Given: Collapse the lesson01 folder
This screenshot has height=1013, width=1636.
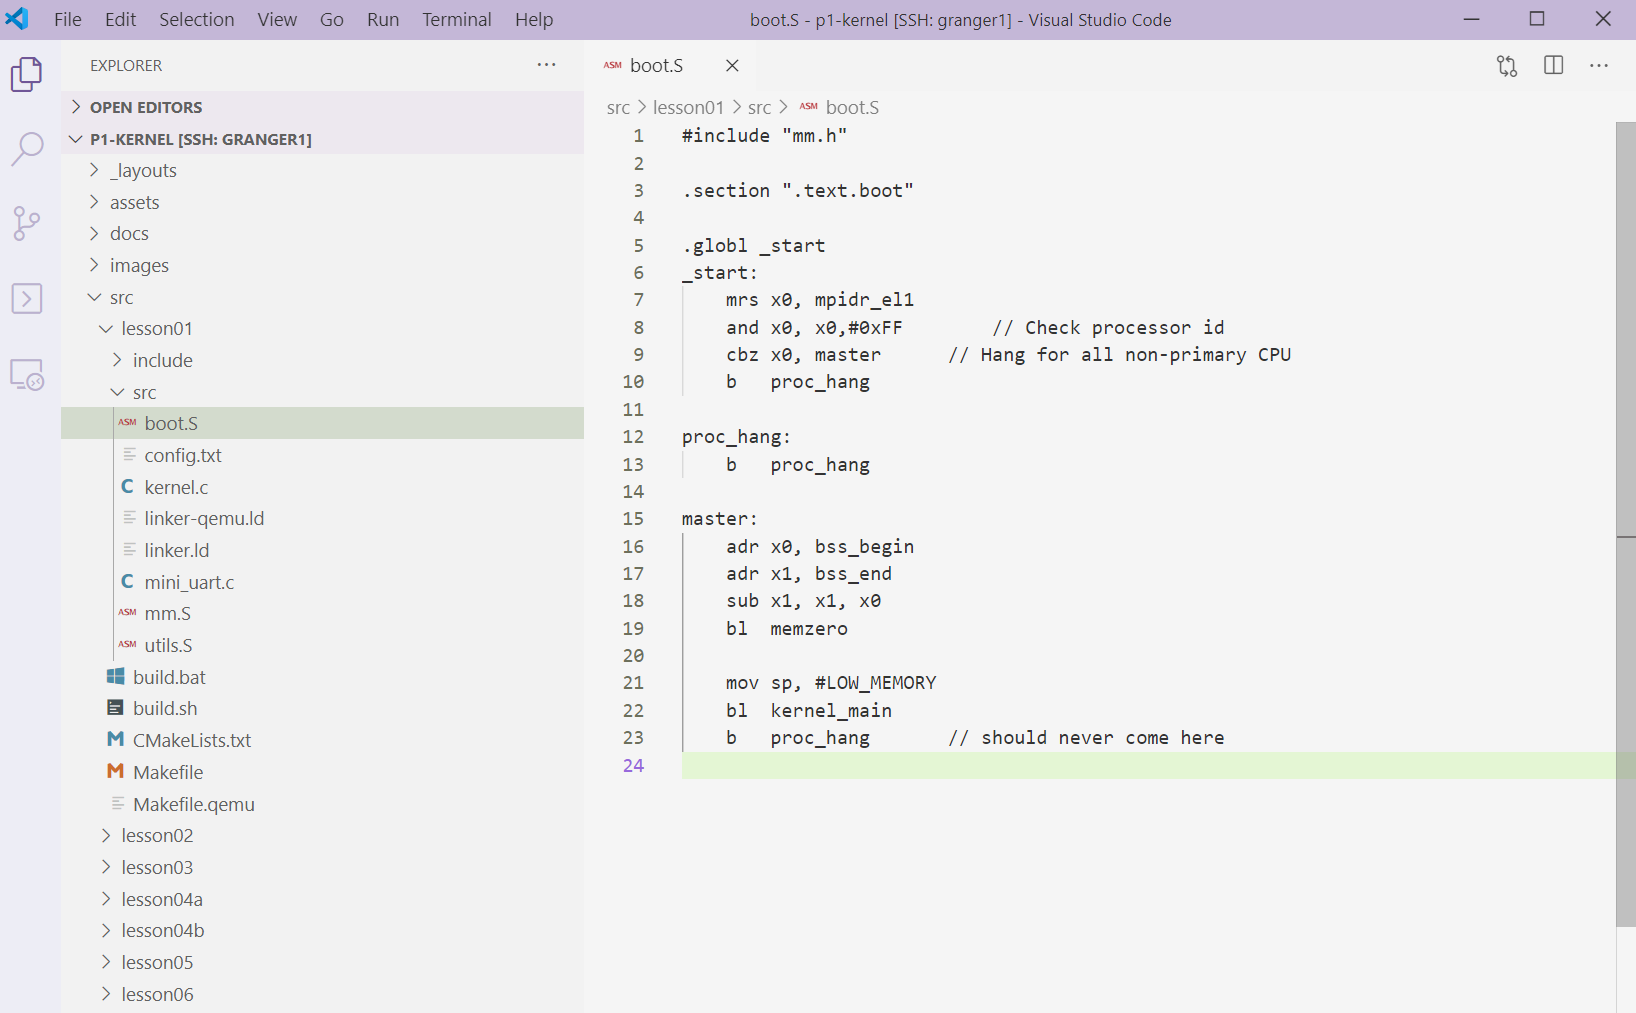Looking at the screenshot, I should [x=322, y=329].
